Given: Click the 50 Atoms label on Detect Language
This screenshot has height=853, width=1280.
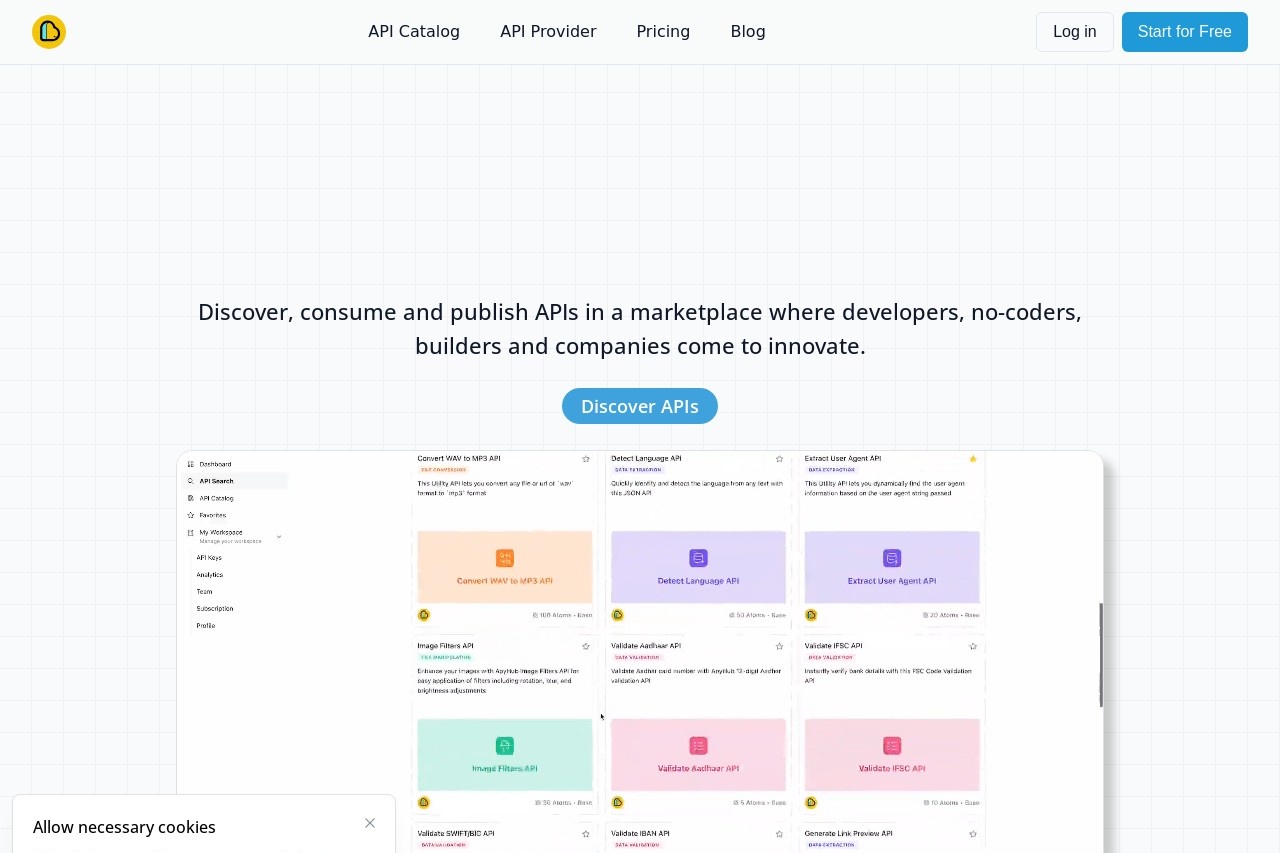Looking at the screenshot, I should pyautogui.click(x=758, y=615).
